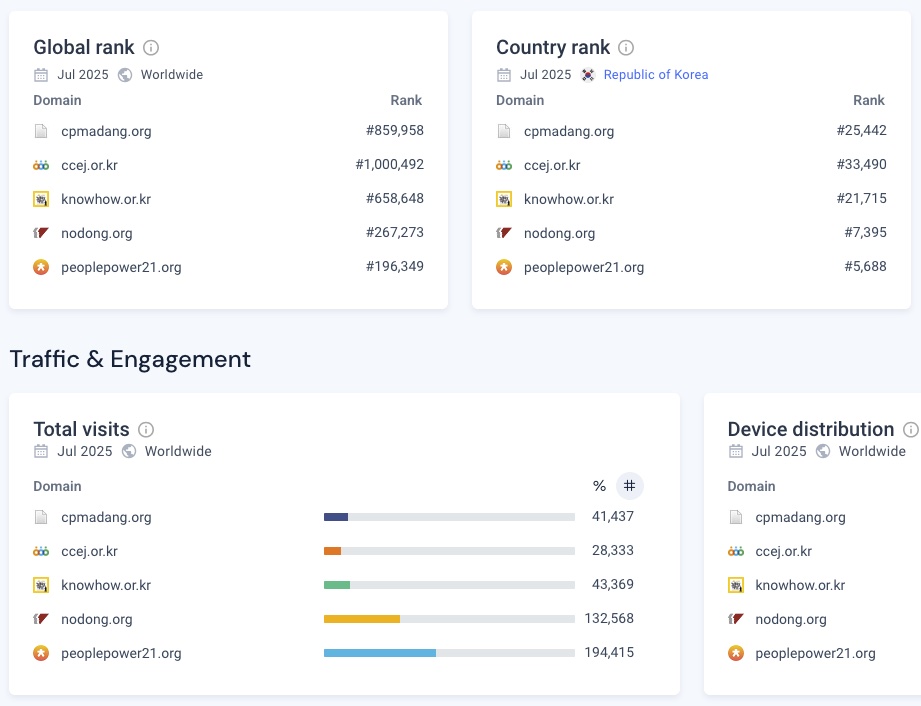This screenshot has width=921, height=706.
Task: Switch Total visits to percent view
Action: (599, 486)
